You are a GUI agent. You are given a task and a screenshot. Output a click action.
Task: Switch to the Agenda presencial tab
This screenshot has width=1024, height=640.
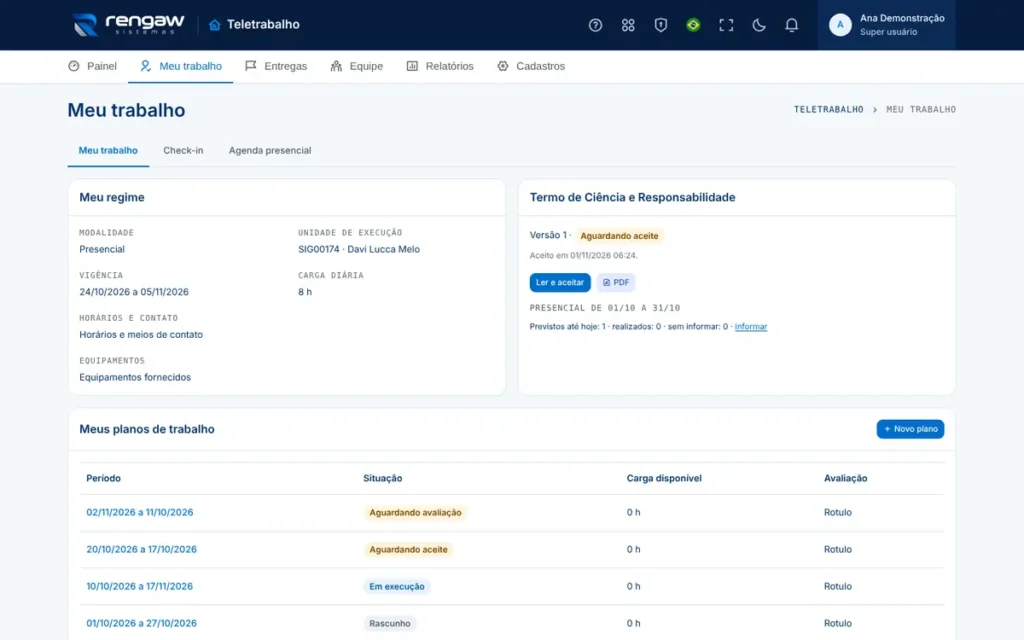pos(270,150)
